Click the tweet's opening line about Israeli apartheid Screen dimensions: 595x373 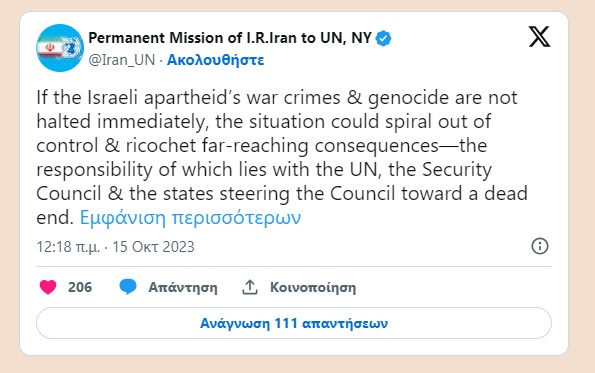(x=277, y=98)
